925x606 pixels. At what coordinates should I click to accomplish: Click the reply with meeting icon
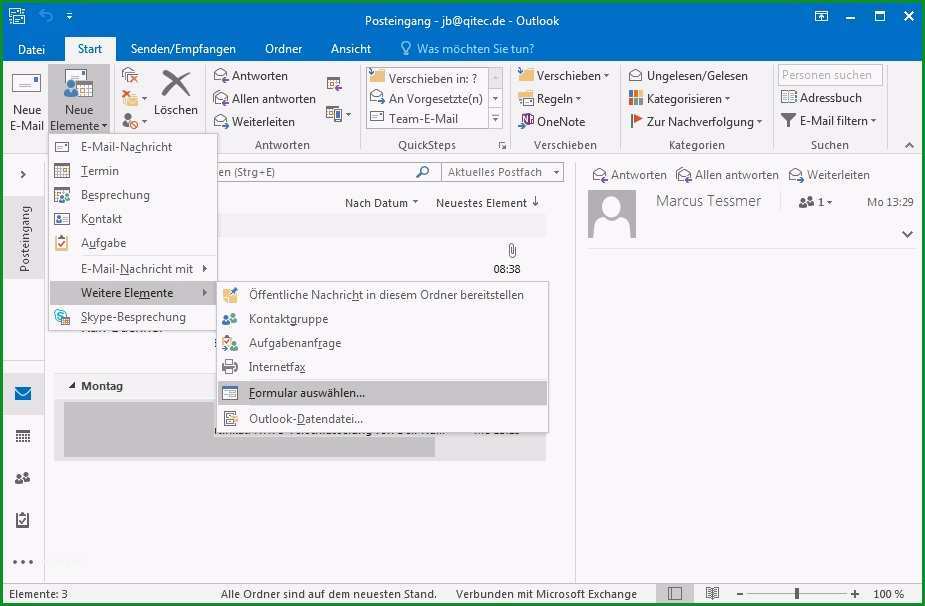[x=334, y=84]
